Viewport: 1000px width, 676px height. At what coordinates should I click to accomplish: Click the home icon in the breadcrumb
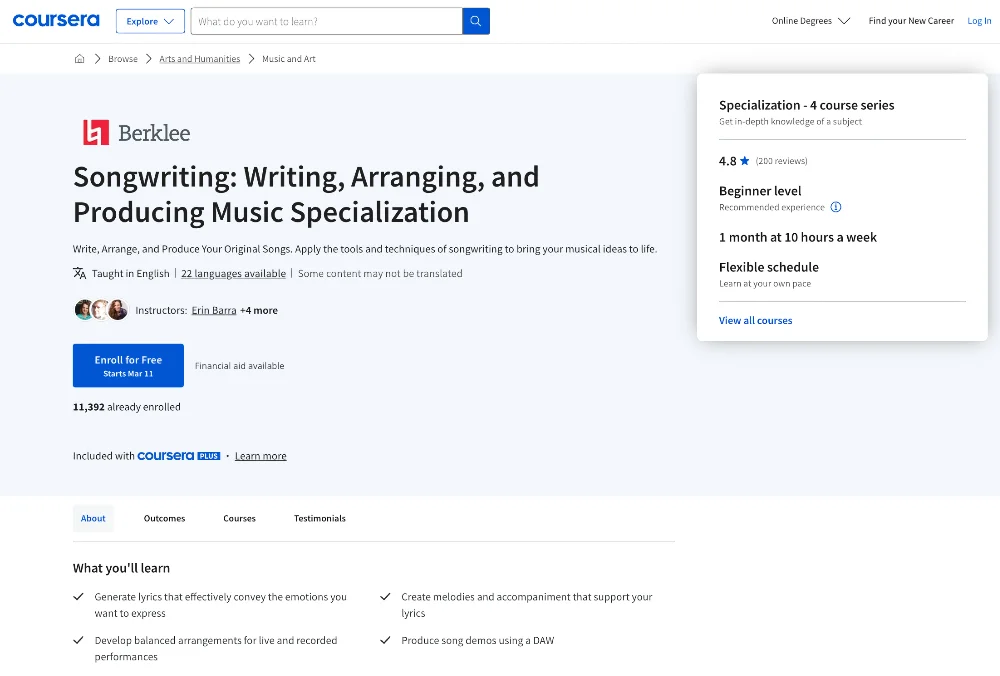tap(79, 58)
